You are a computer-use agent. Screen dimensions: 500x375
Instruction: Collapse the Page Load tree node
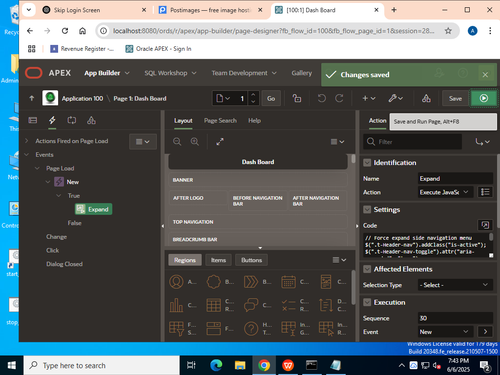pos(37,168)
